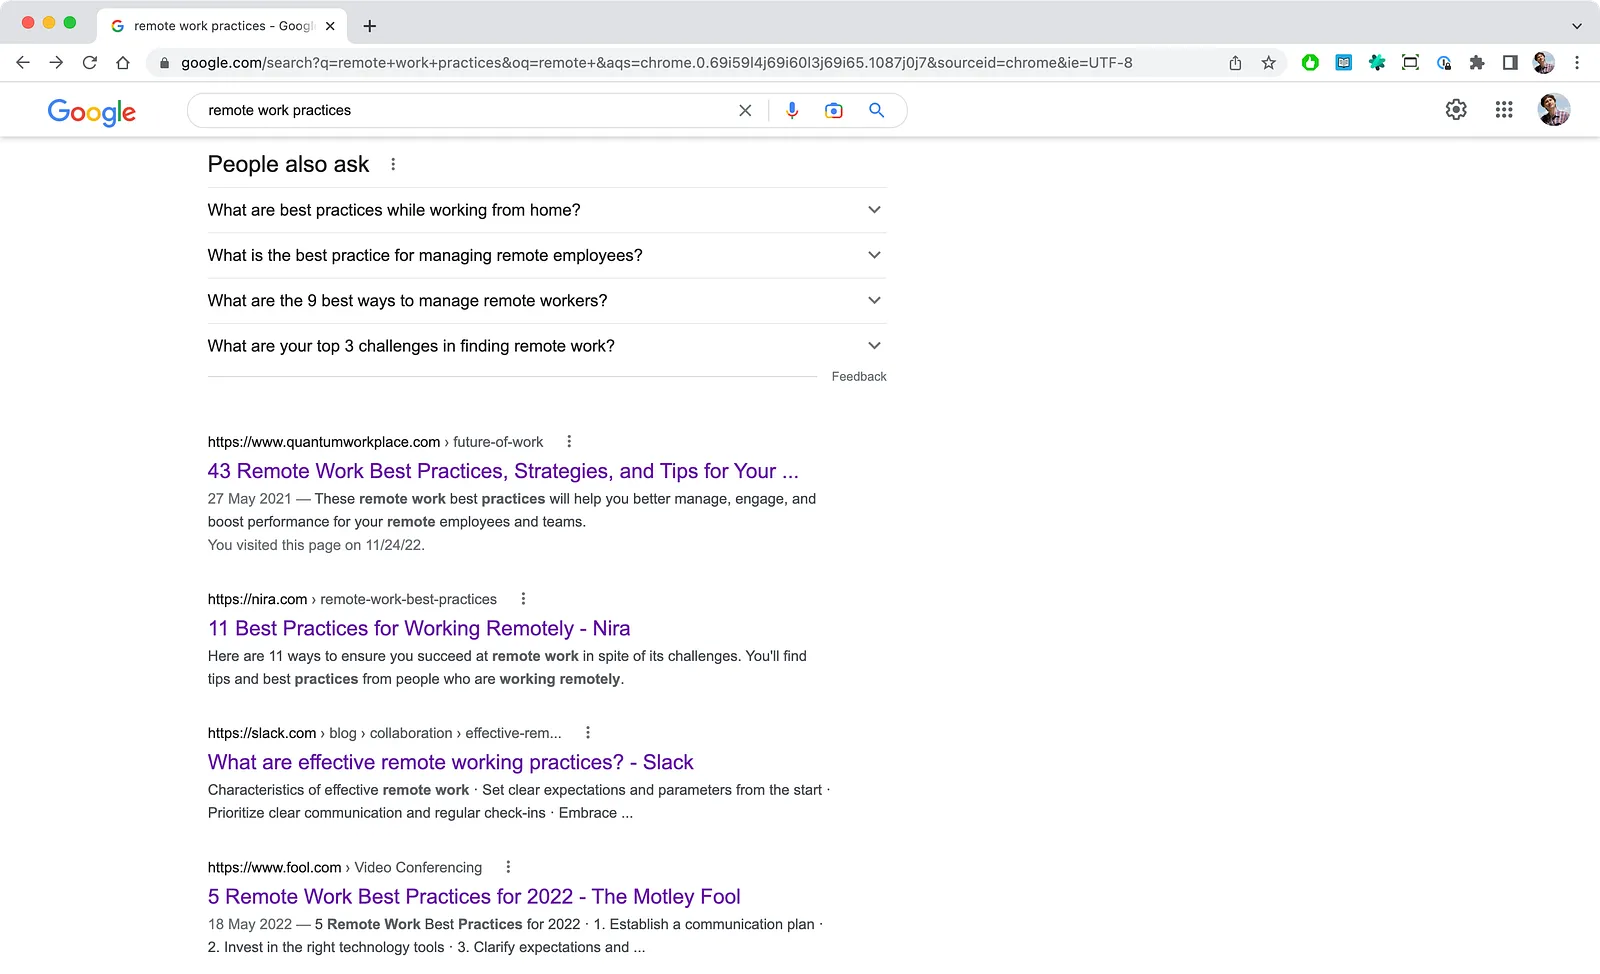Open '5 Remote Work Best Practices for 2022'
The height and width of the screenshot is (974, 1600).
474,896
